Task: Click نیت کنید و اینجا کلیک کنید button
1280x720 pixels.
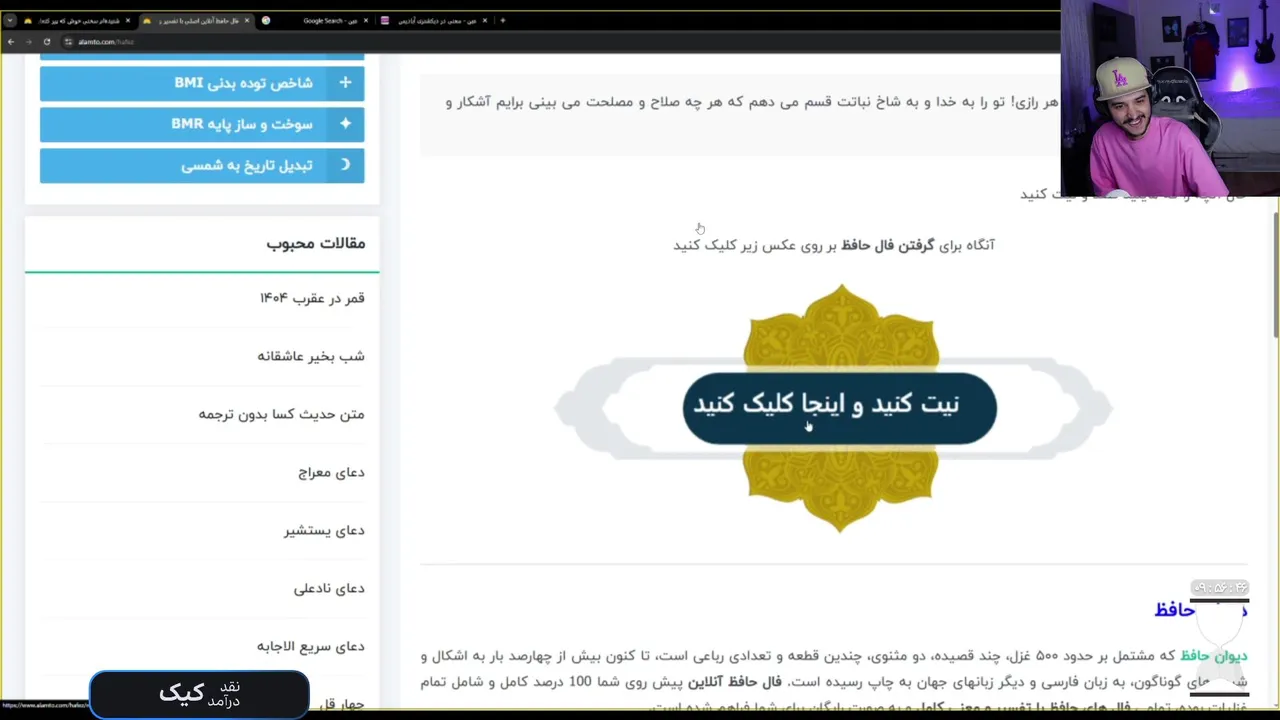Action: [x=840, y=406]
